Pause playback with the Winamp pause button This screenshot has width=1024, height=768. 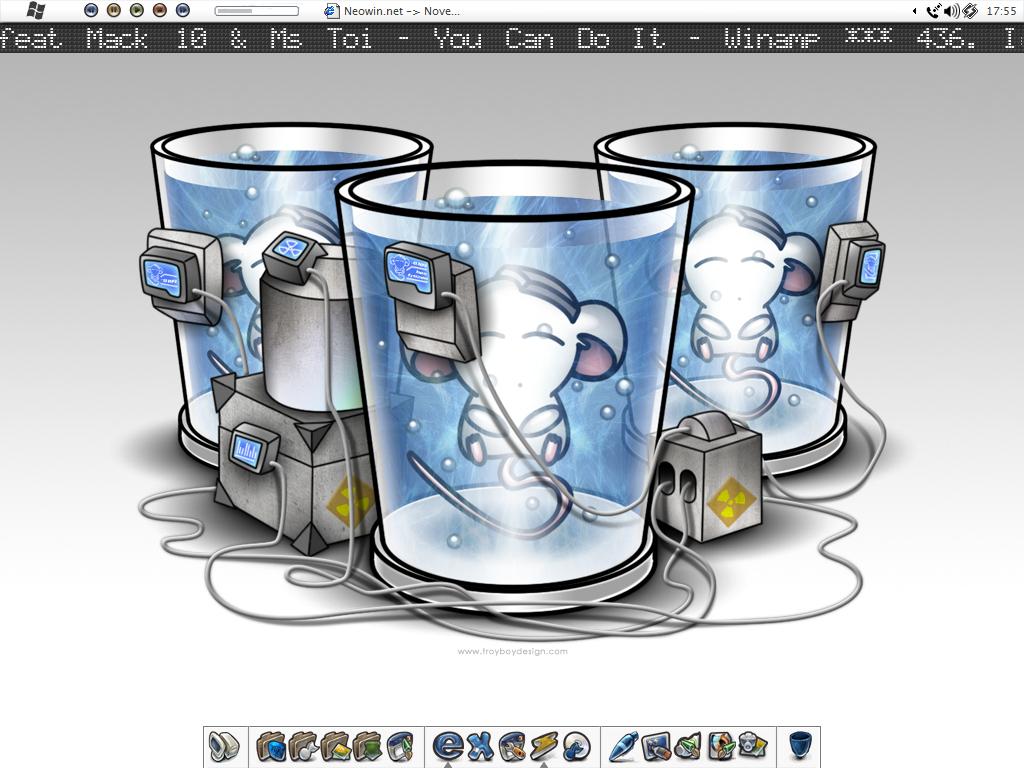[x=114, y=10]
